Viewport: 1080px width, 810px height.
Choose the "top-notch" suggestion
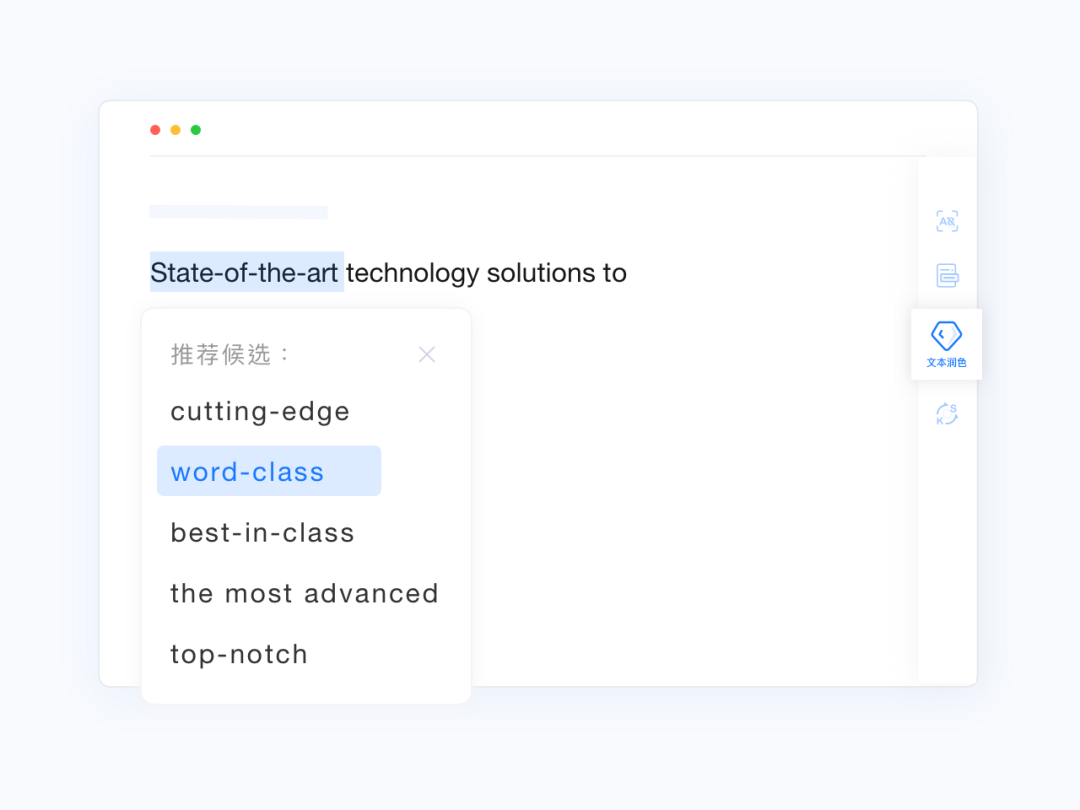[238, 654]
